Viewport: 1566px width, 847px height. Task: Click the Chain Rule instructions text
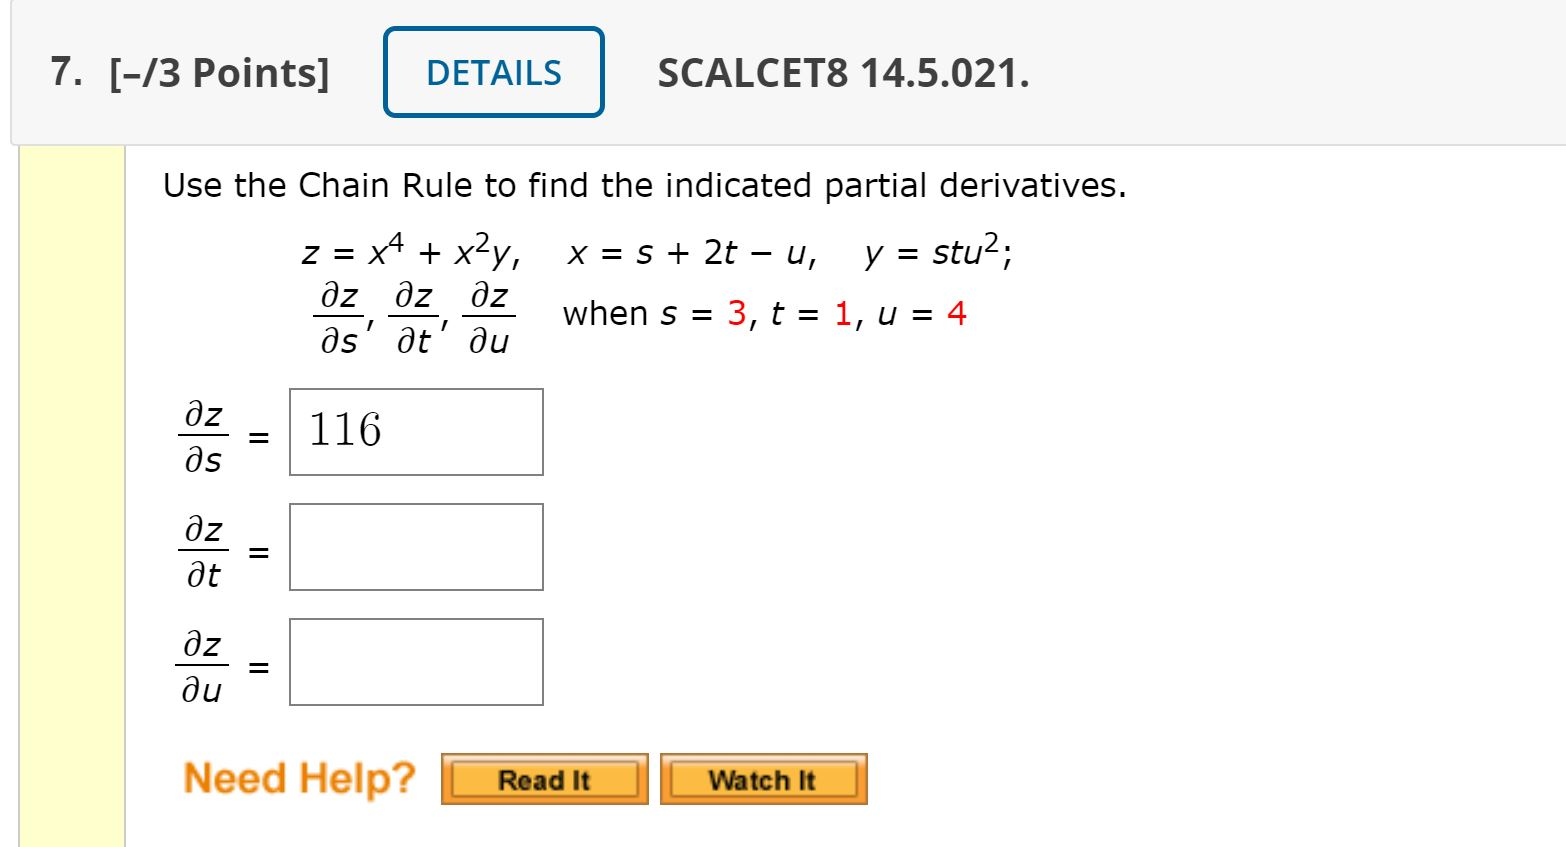coord(645,185)
